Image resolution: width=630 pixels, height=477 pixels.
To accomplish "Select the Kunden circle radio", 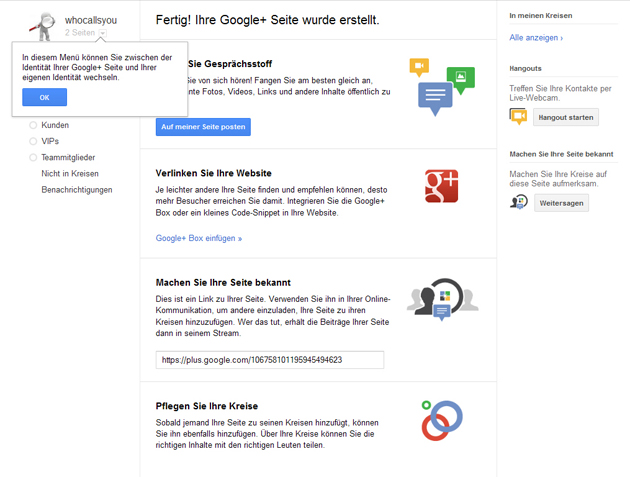I will point(33,125).
